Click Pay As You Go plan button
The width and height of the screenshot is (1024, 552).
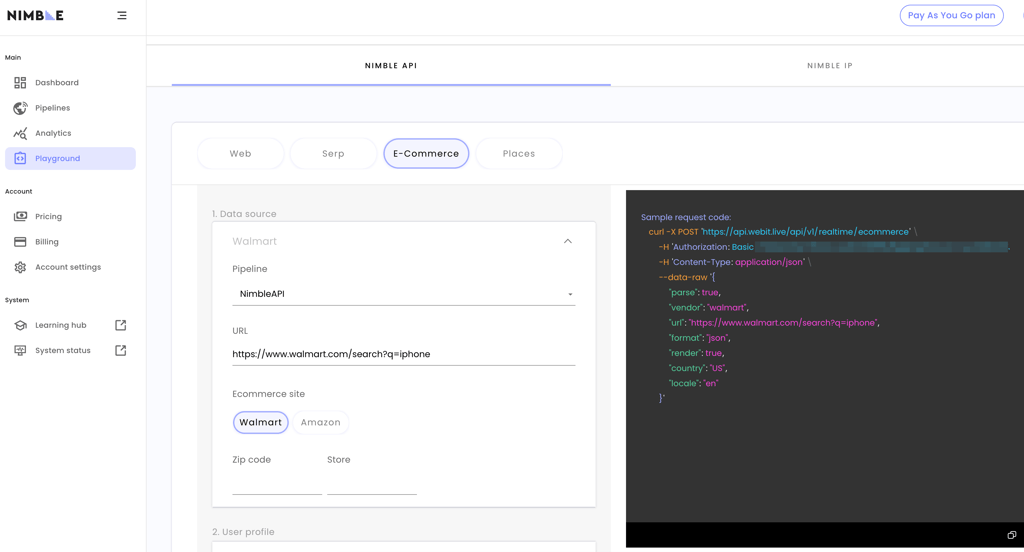point(952,15)
